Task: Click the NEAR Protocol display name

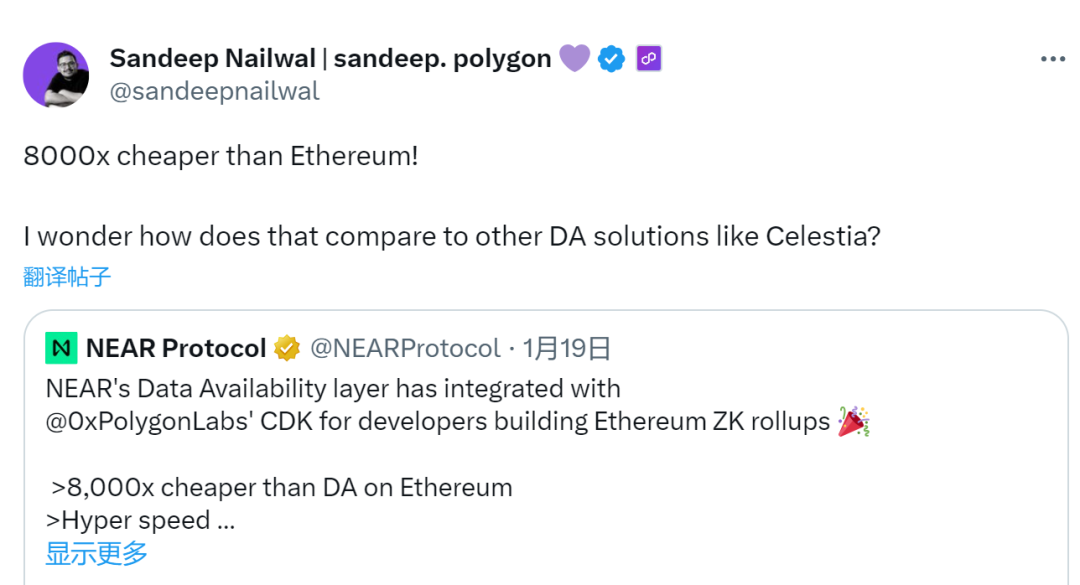Action: pyautogui.click(x=175, y=348)
